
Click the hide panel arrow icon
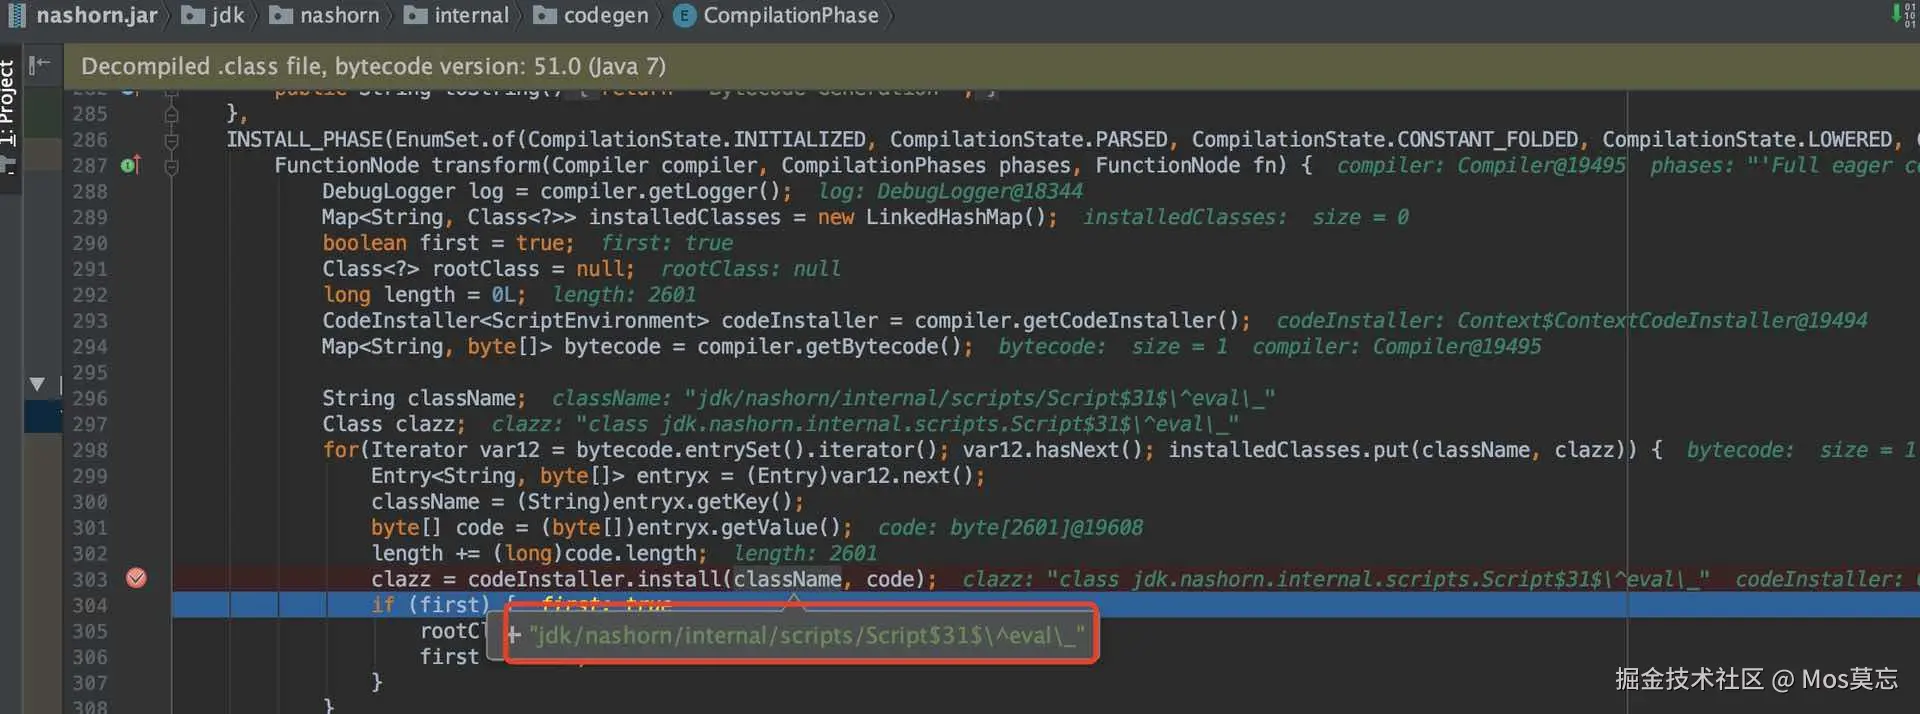(40, 66)
